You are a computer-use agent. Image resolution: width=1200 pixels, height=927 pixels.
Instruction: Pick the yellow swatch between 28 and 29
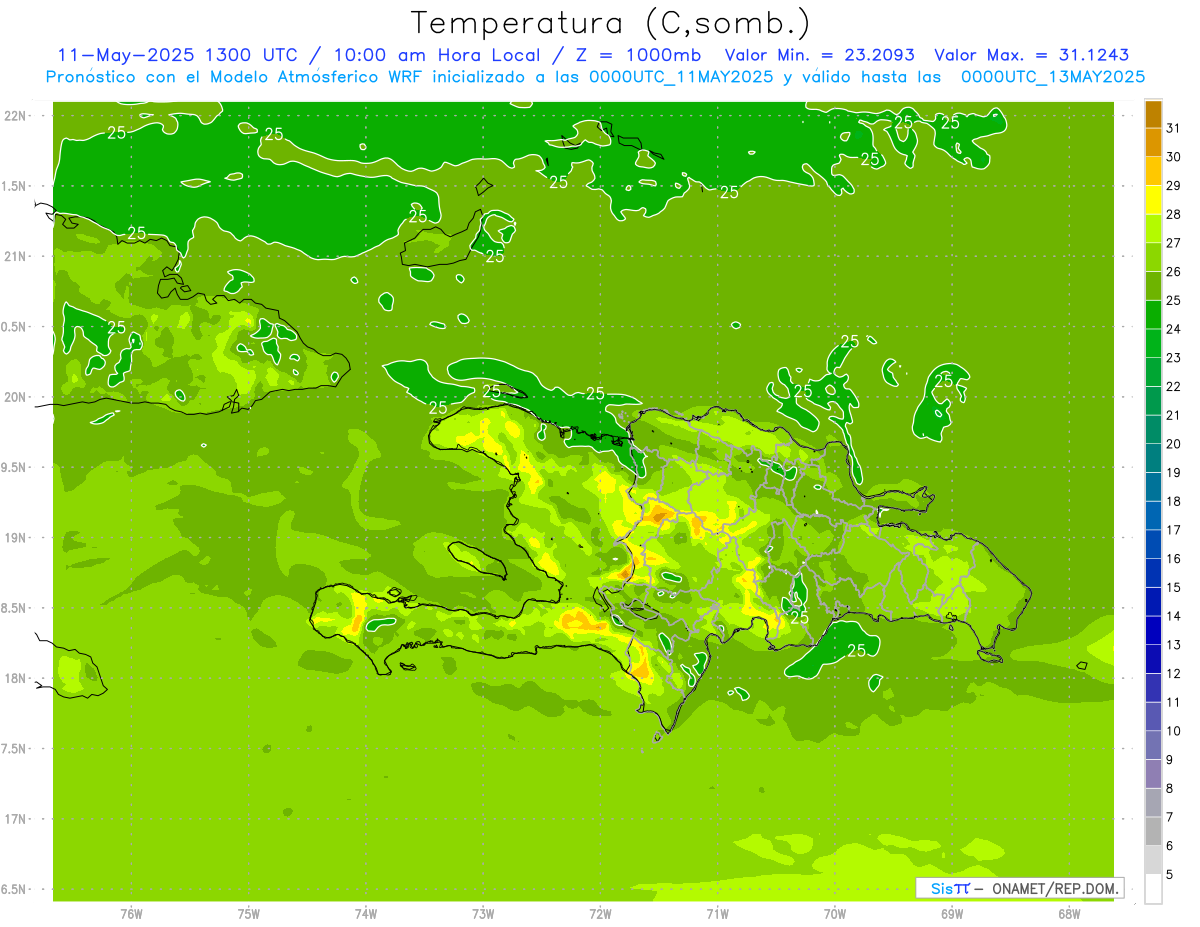coord(1153,200)
